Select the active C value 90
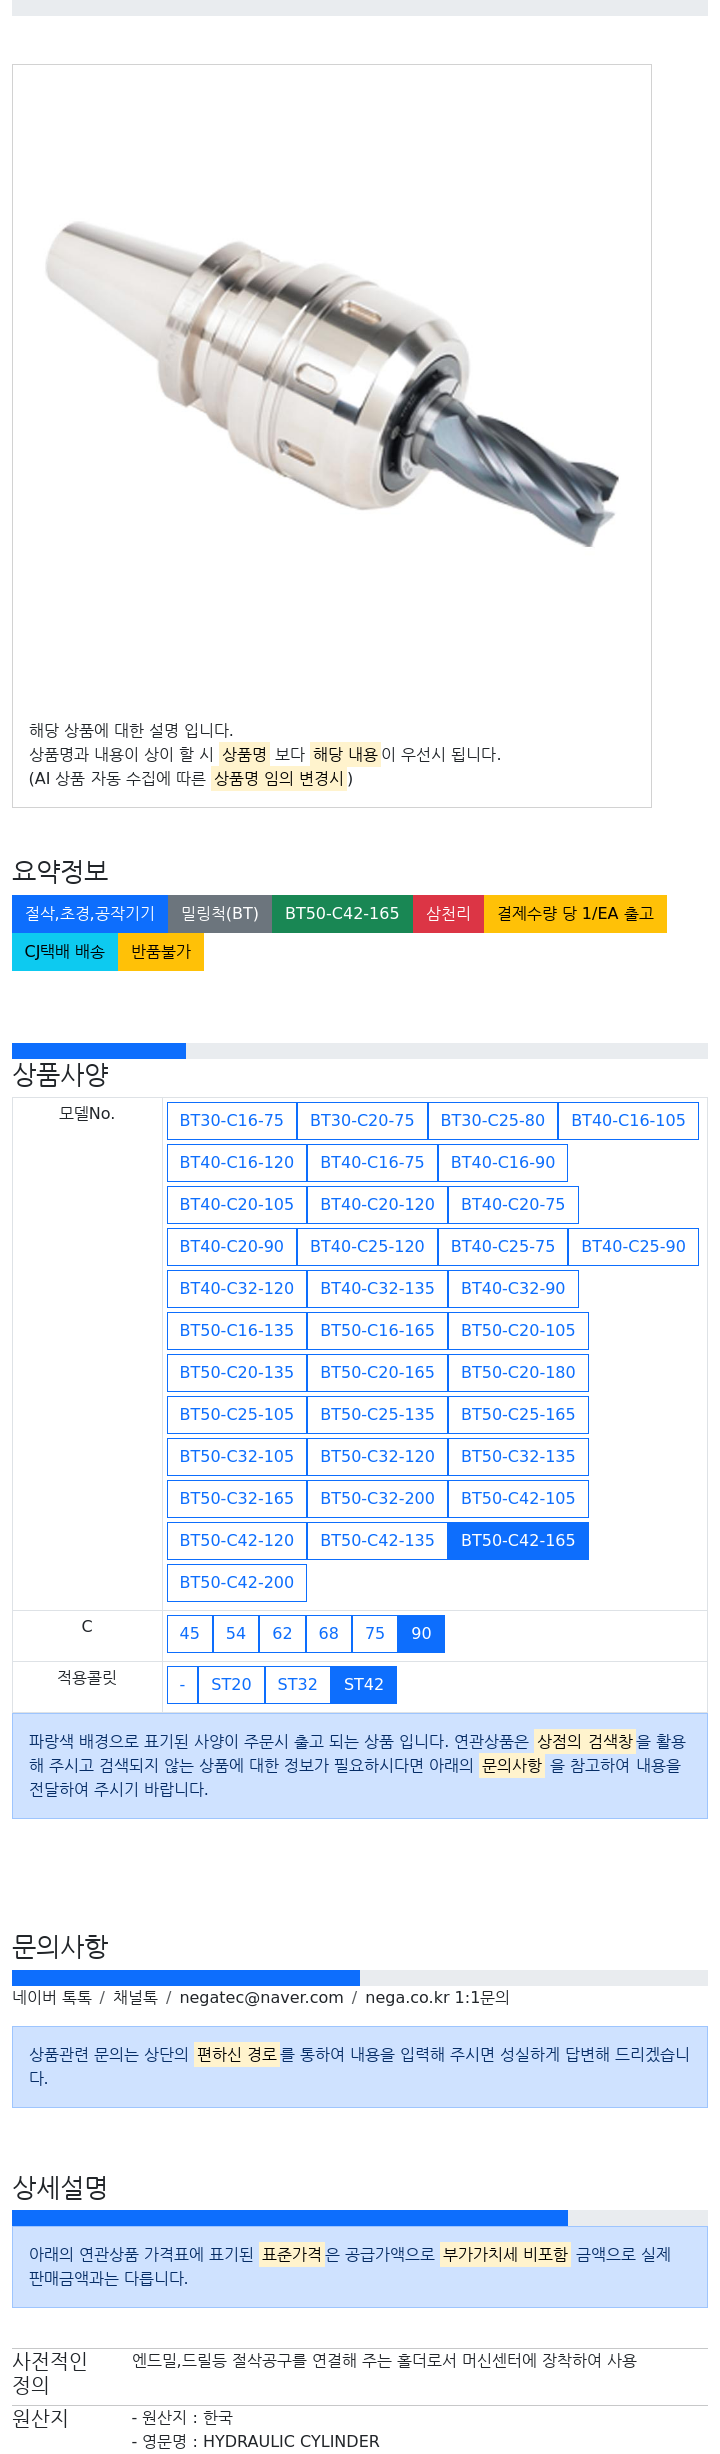Screen dimensions: 720x2454 (x=421, y=1633)
